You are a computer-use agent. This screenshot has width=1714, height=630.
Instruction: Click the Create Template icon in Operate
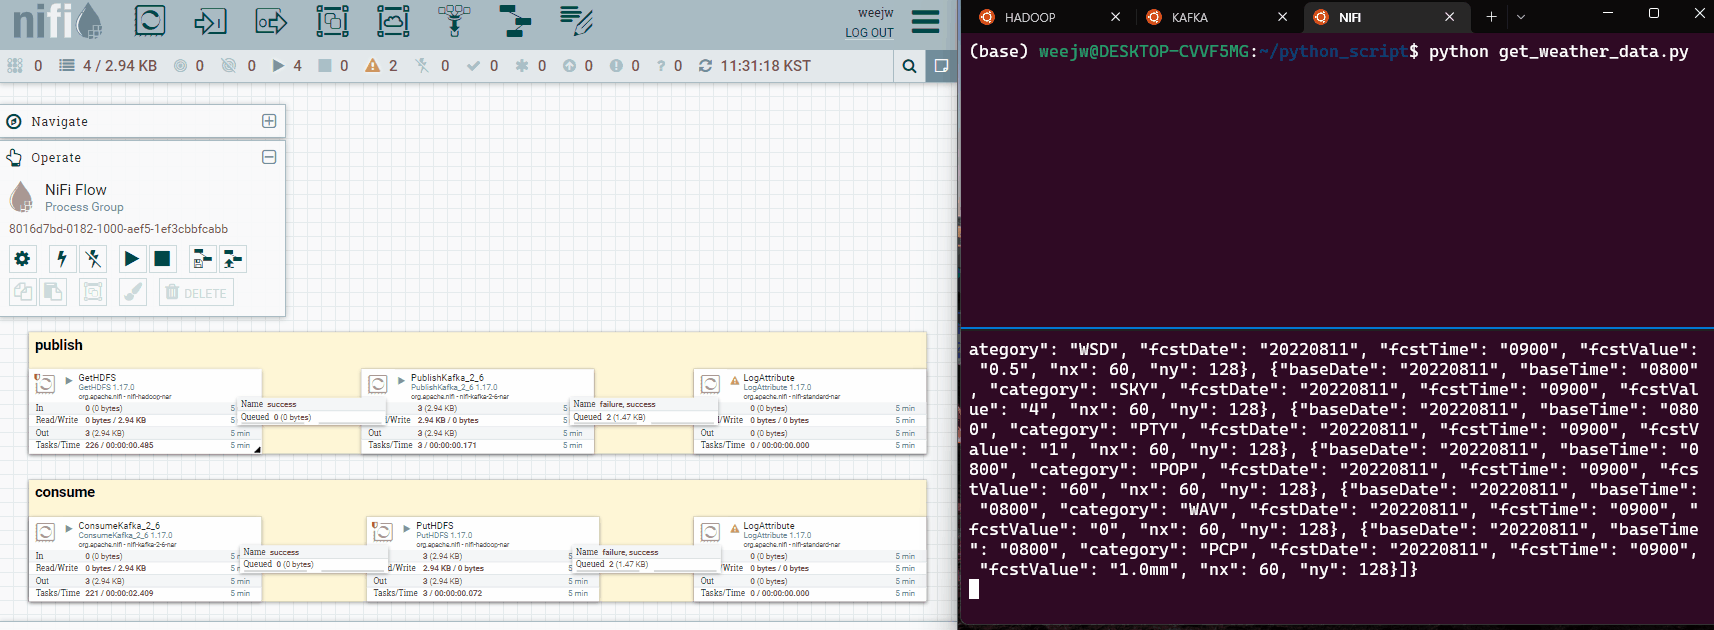point(202,259)
